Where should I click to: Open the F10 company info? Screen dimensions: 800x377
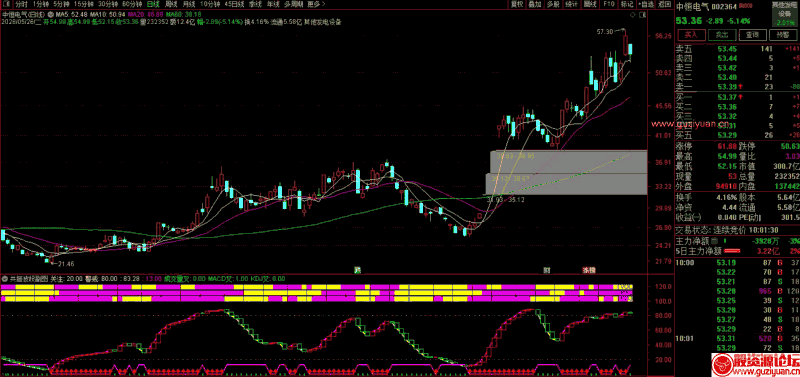pos(608,5)
